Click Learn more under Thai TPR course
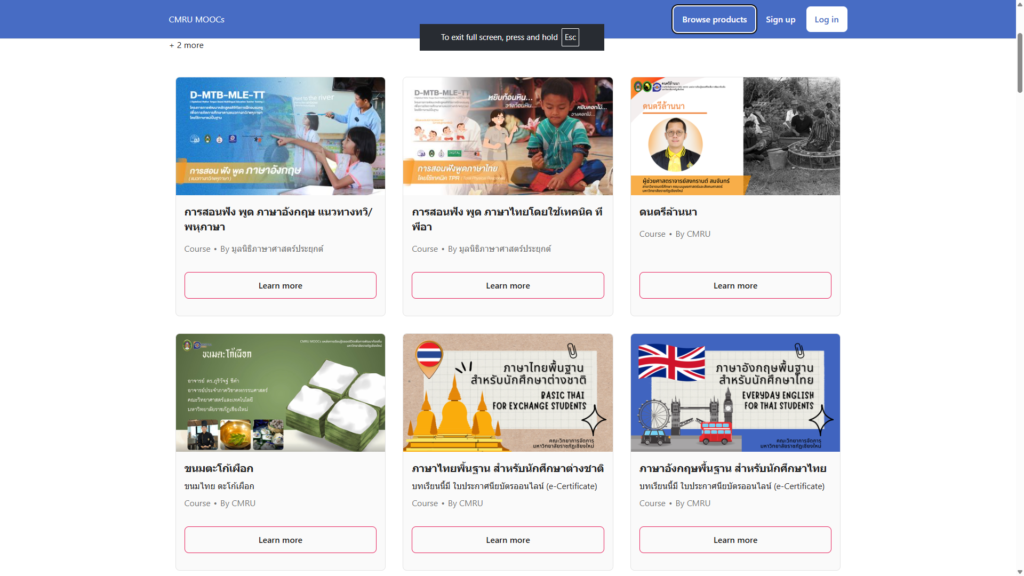1024x576 pixels. coord(507,285)
